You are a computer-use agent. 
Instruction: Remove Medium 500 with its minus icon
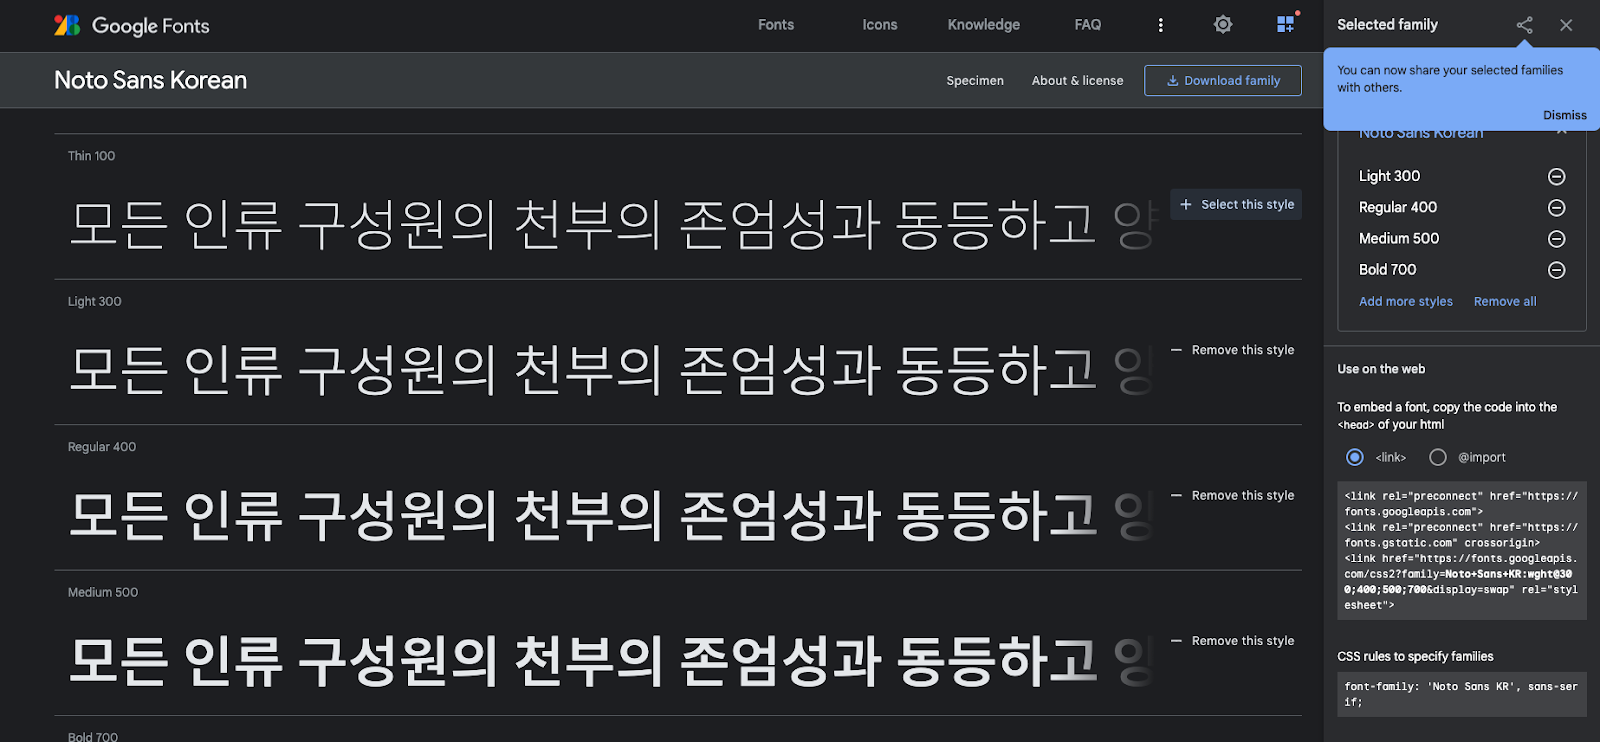(1556, 239)
